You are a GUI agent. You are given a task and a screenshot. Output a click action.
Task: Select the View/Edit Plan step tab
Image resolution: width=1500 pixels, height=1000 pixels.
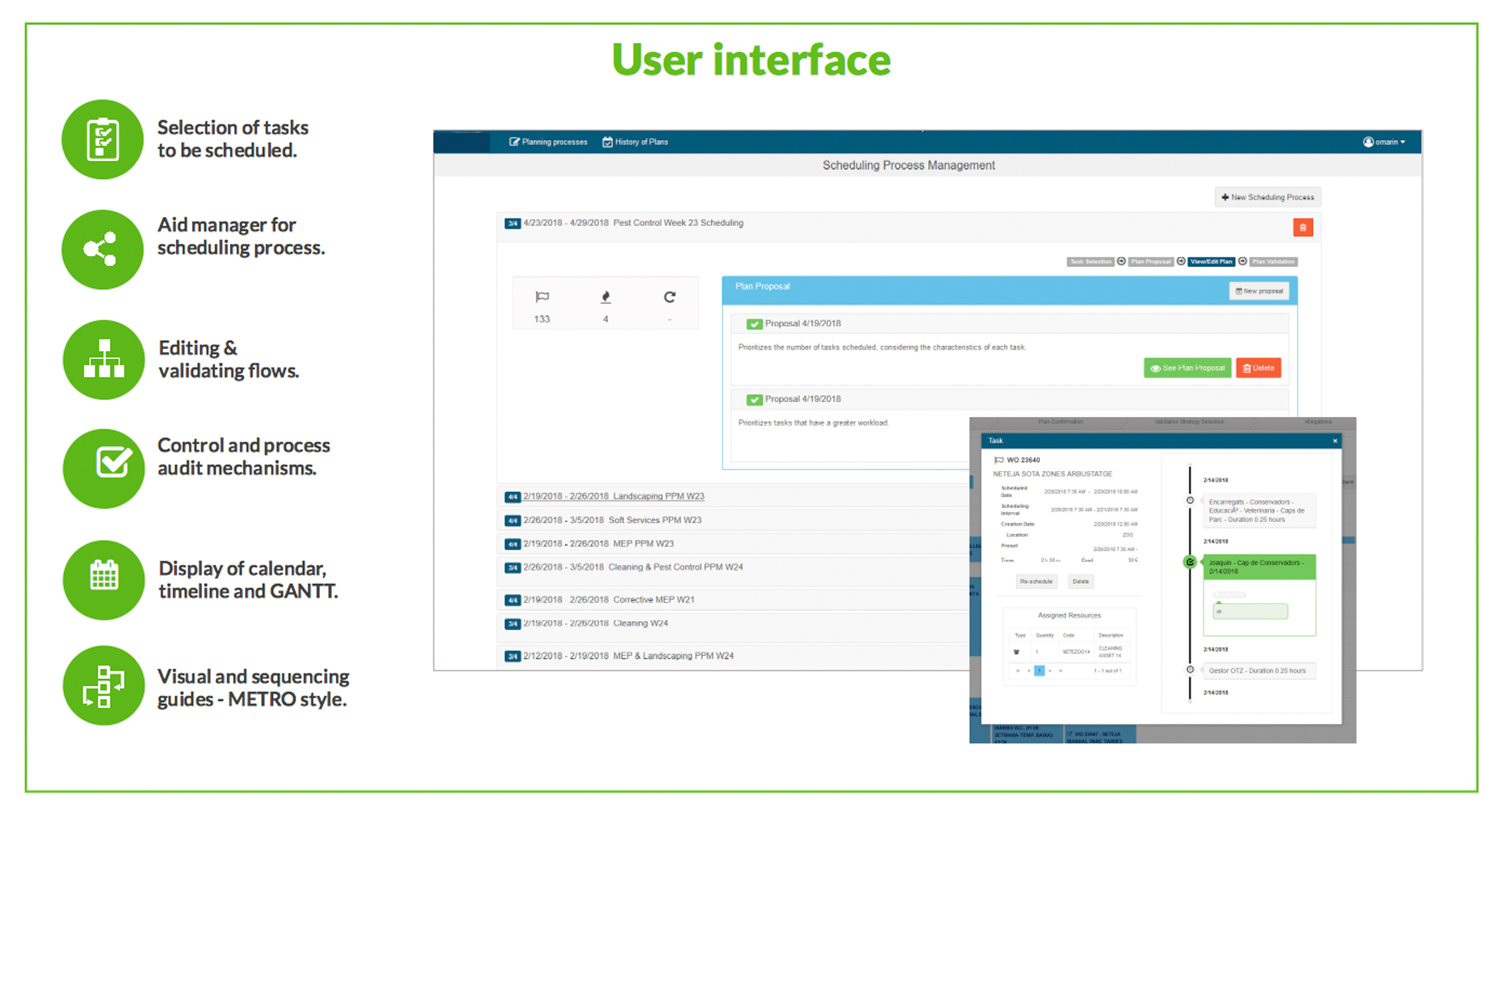1211,262
